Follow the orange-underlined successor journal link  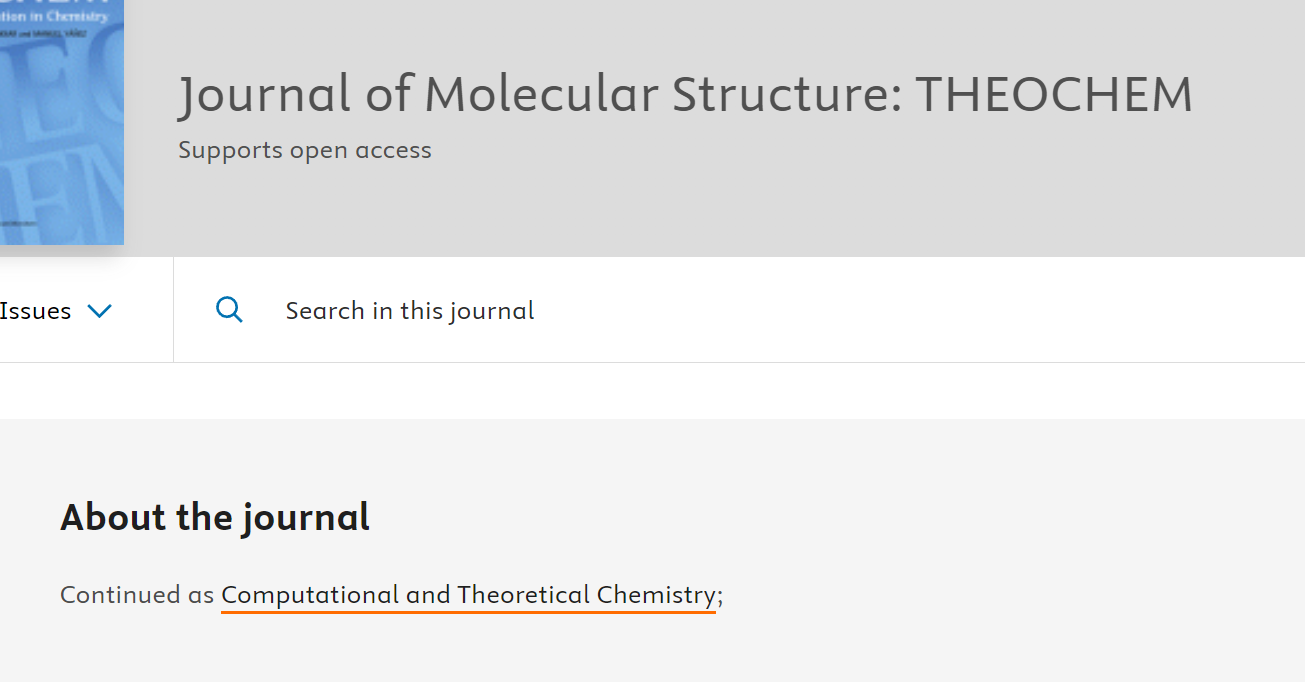pyautogui.click(x=468, y=595)
